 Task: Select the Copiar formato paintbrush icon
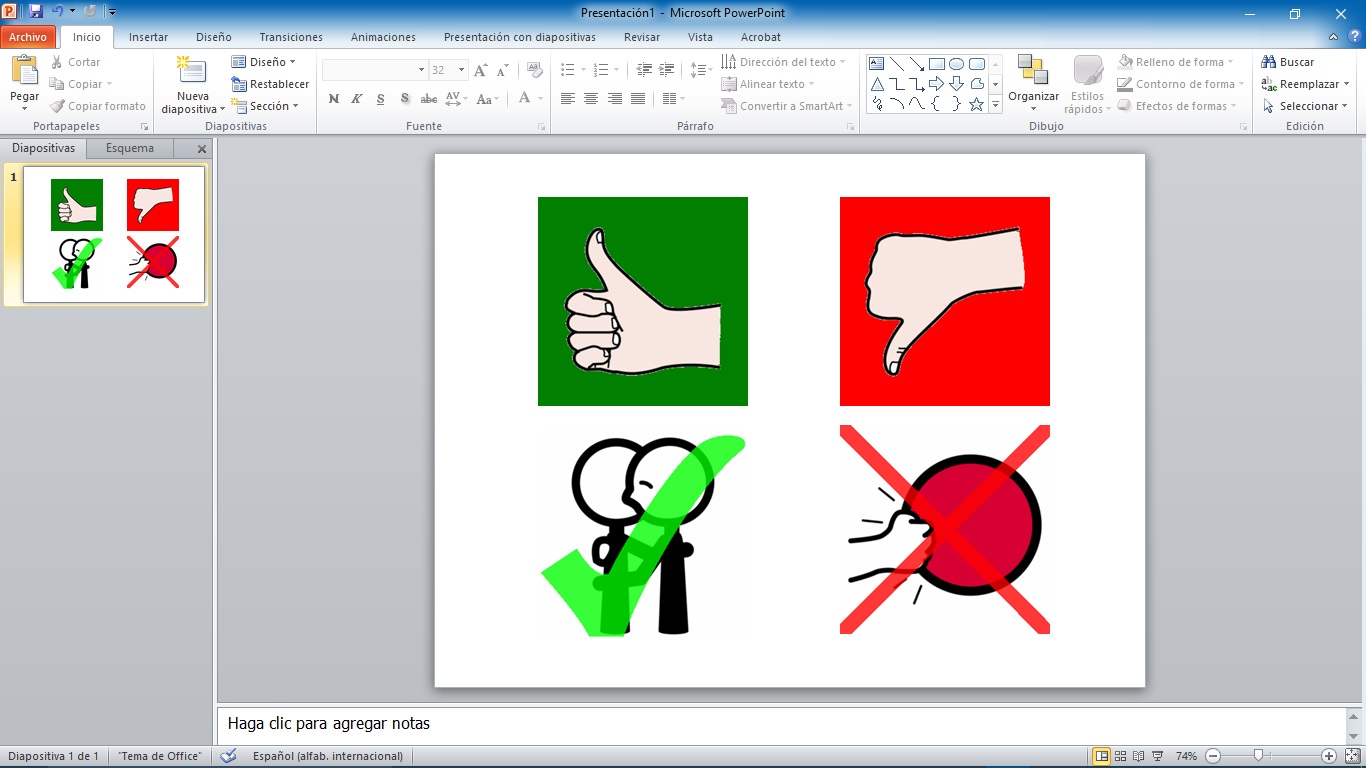[x=55, y=105]
